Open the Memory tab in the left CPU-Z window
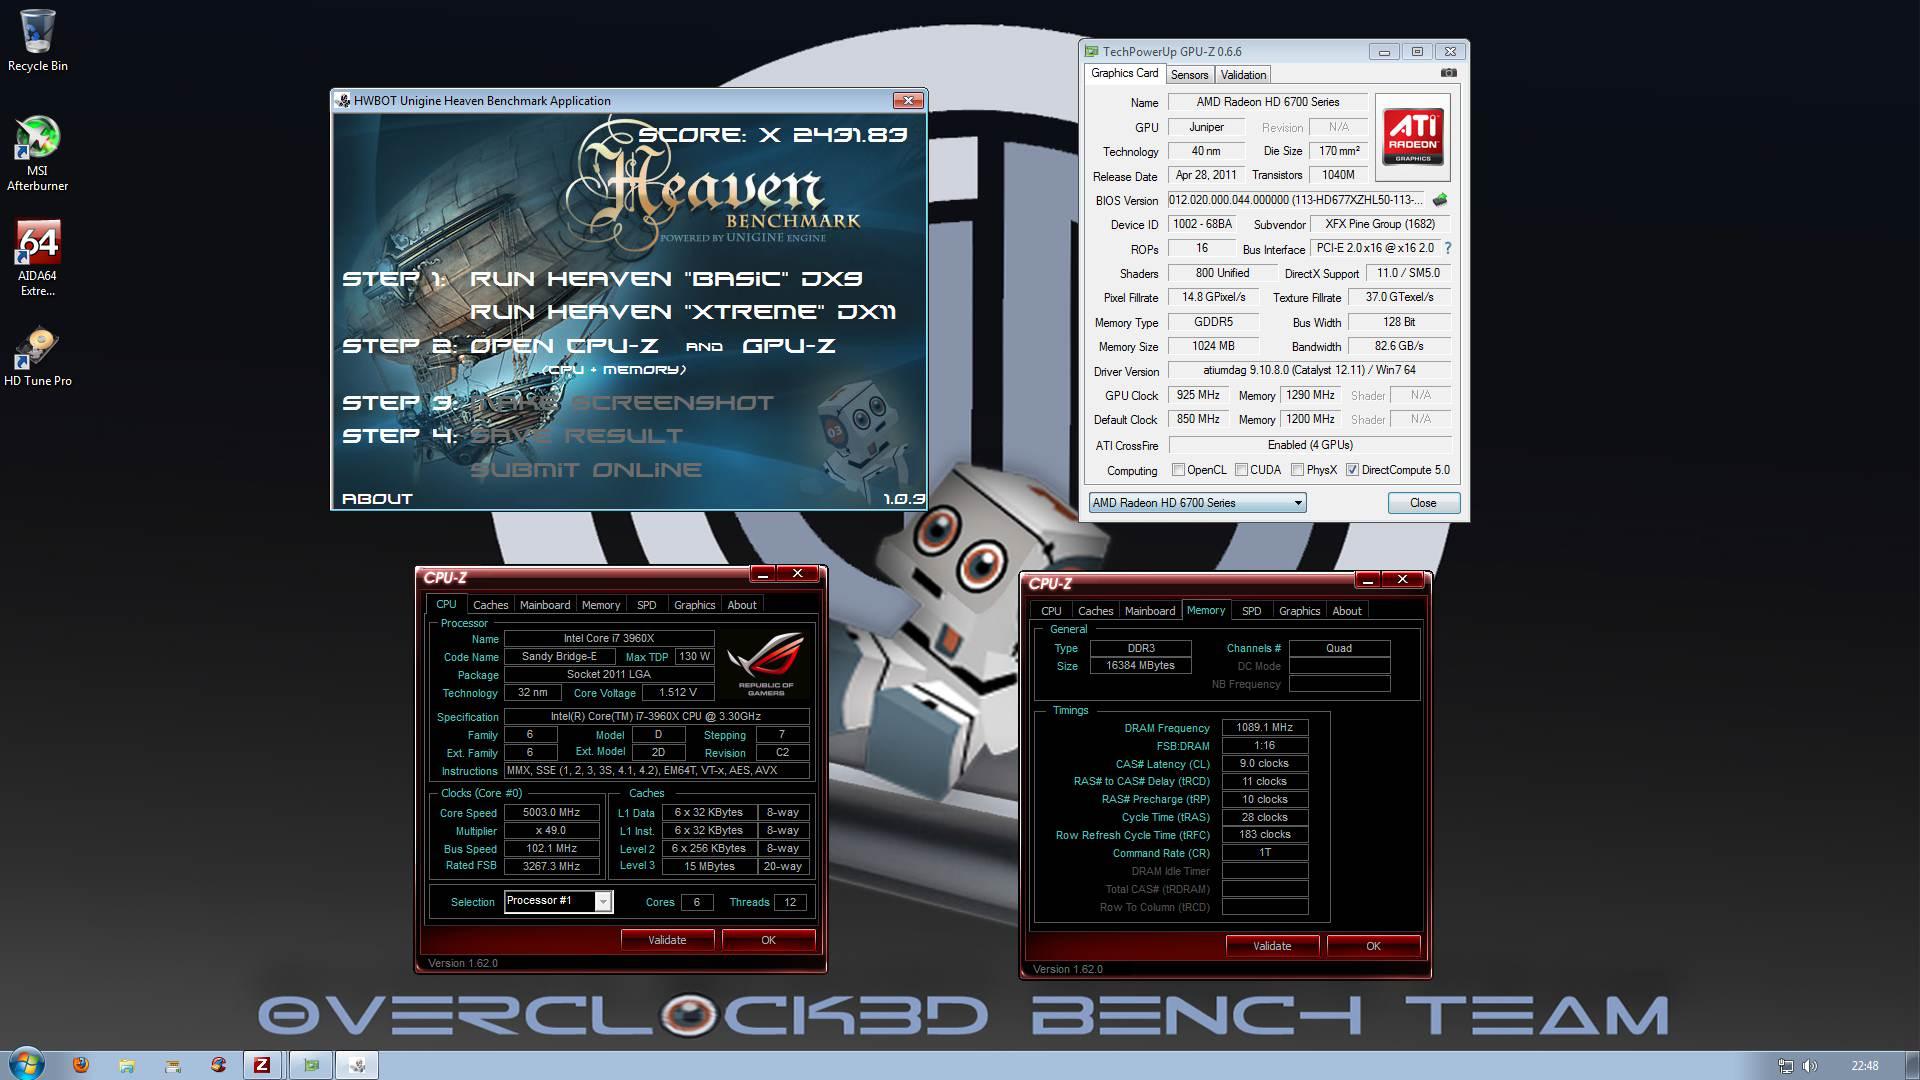This screenshot has width=1920, height=1080. (601, 605)
